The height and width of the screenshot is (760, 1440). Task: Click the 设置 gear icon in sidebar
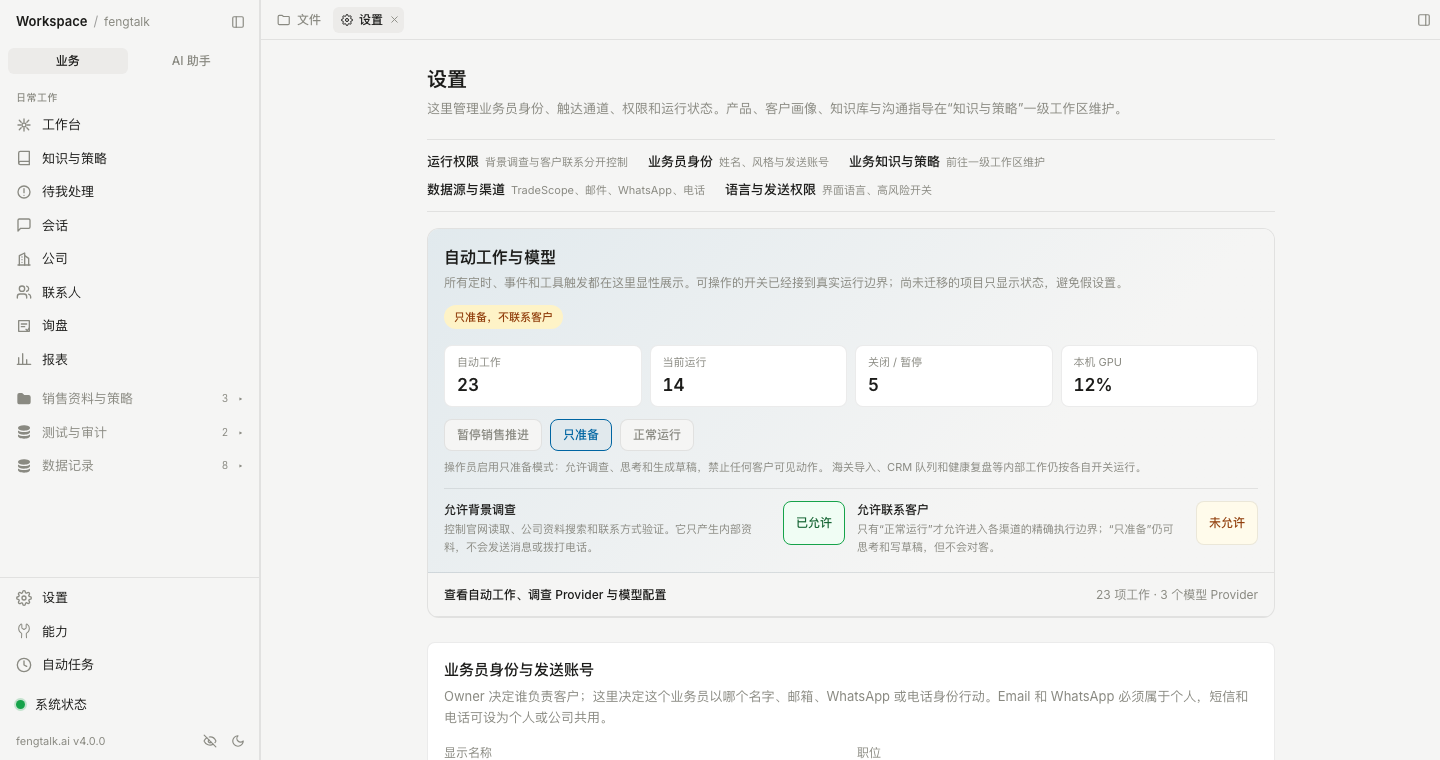[x=24, y=598]
